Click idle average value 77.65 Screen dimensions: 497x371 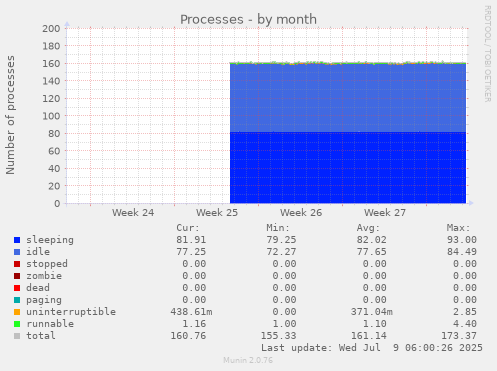click(372, 252)
